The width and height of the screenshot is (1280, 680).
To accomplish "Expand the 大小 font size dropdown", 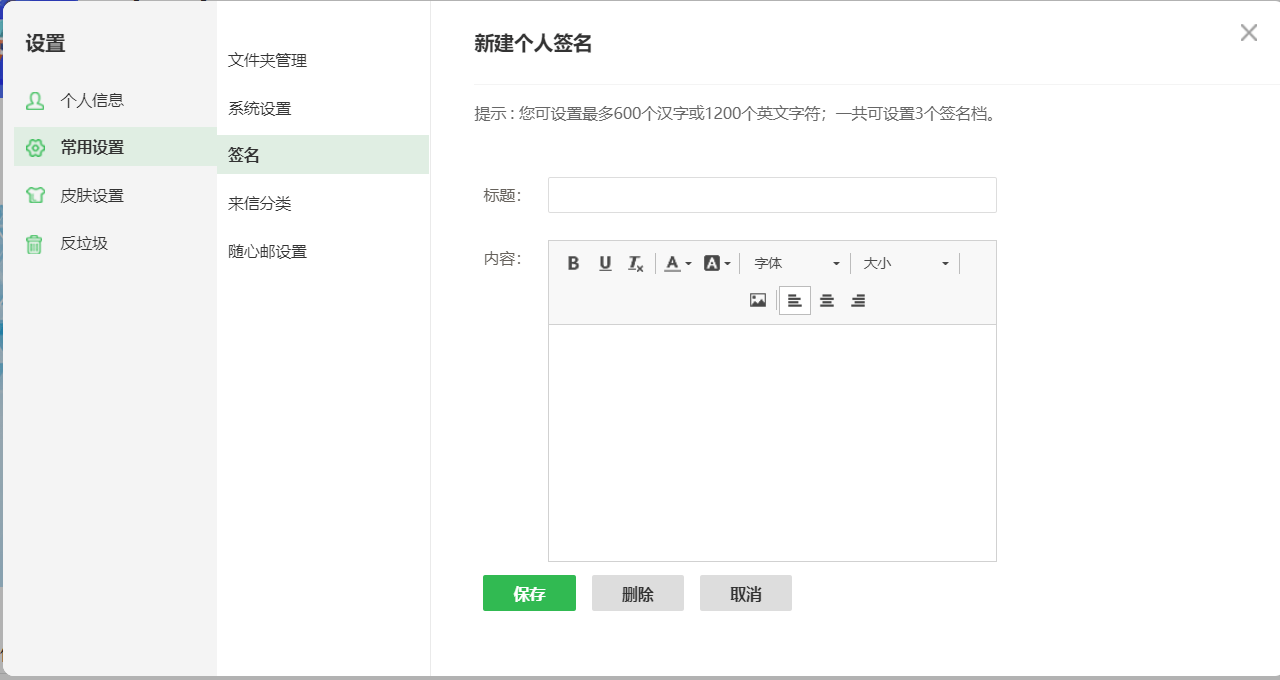I will click(x=905, y=263).
